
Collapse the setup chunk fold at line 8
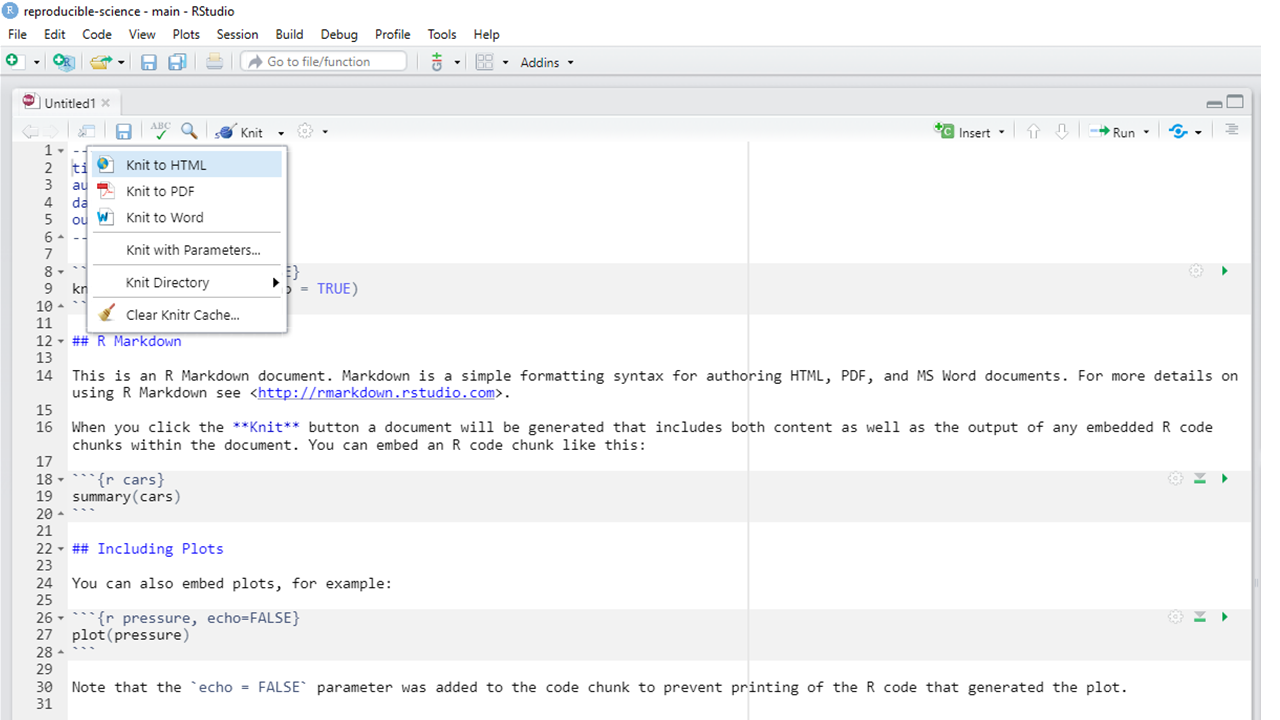(61, 272)
